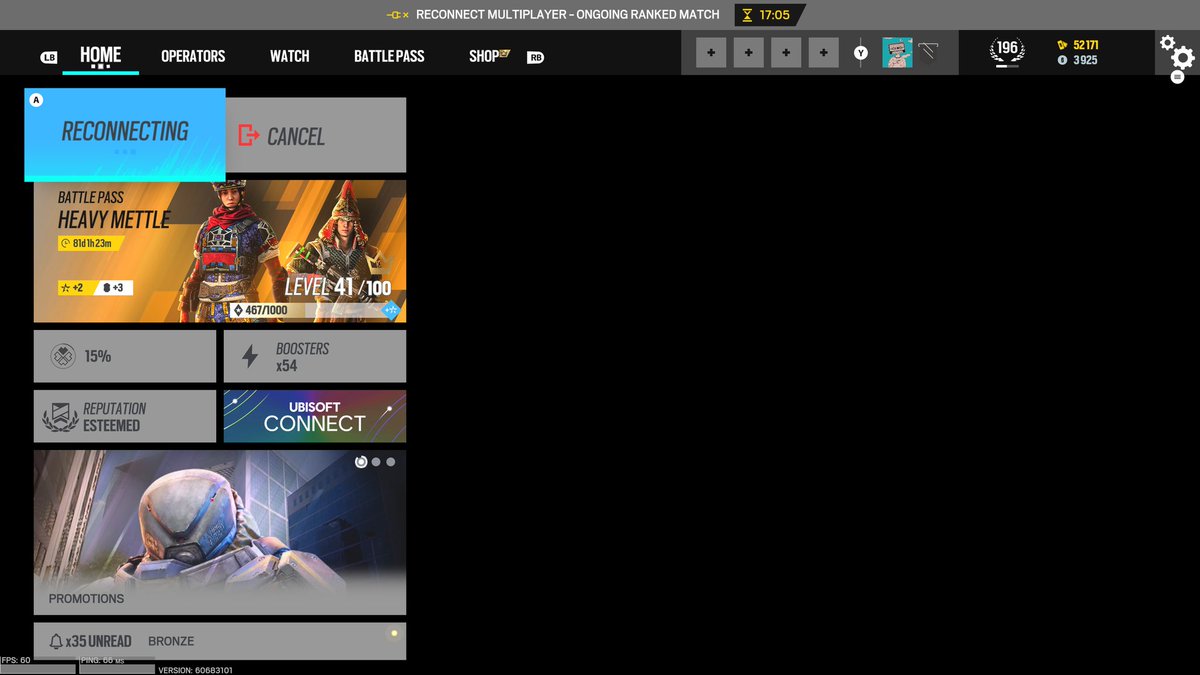Open the Promotions banner

220,532
